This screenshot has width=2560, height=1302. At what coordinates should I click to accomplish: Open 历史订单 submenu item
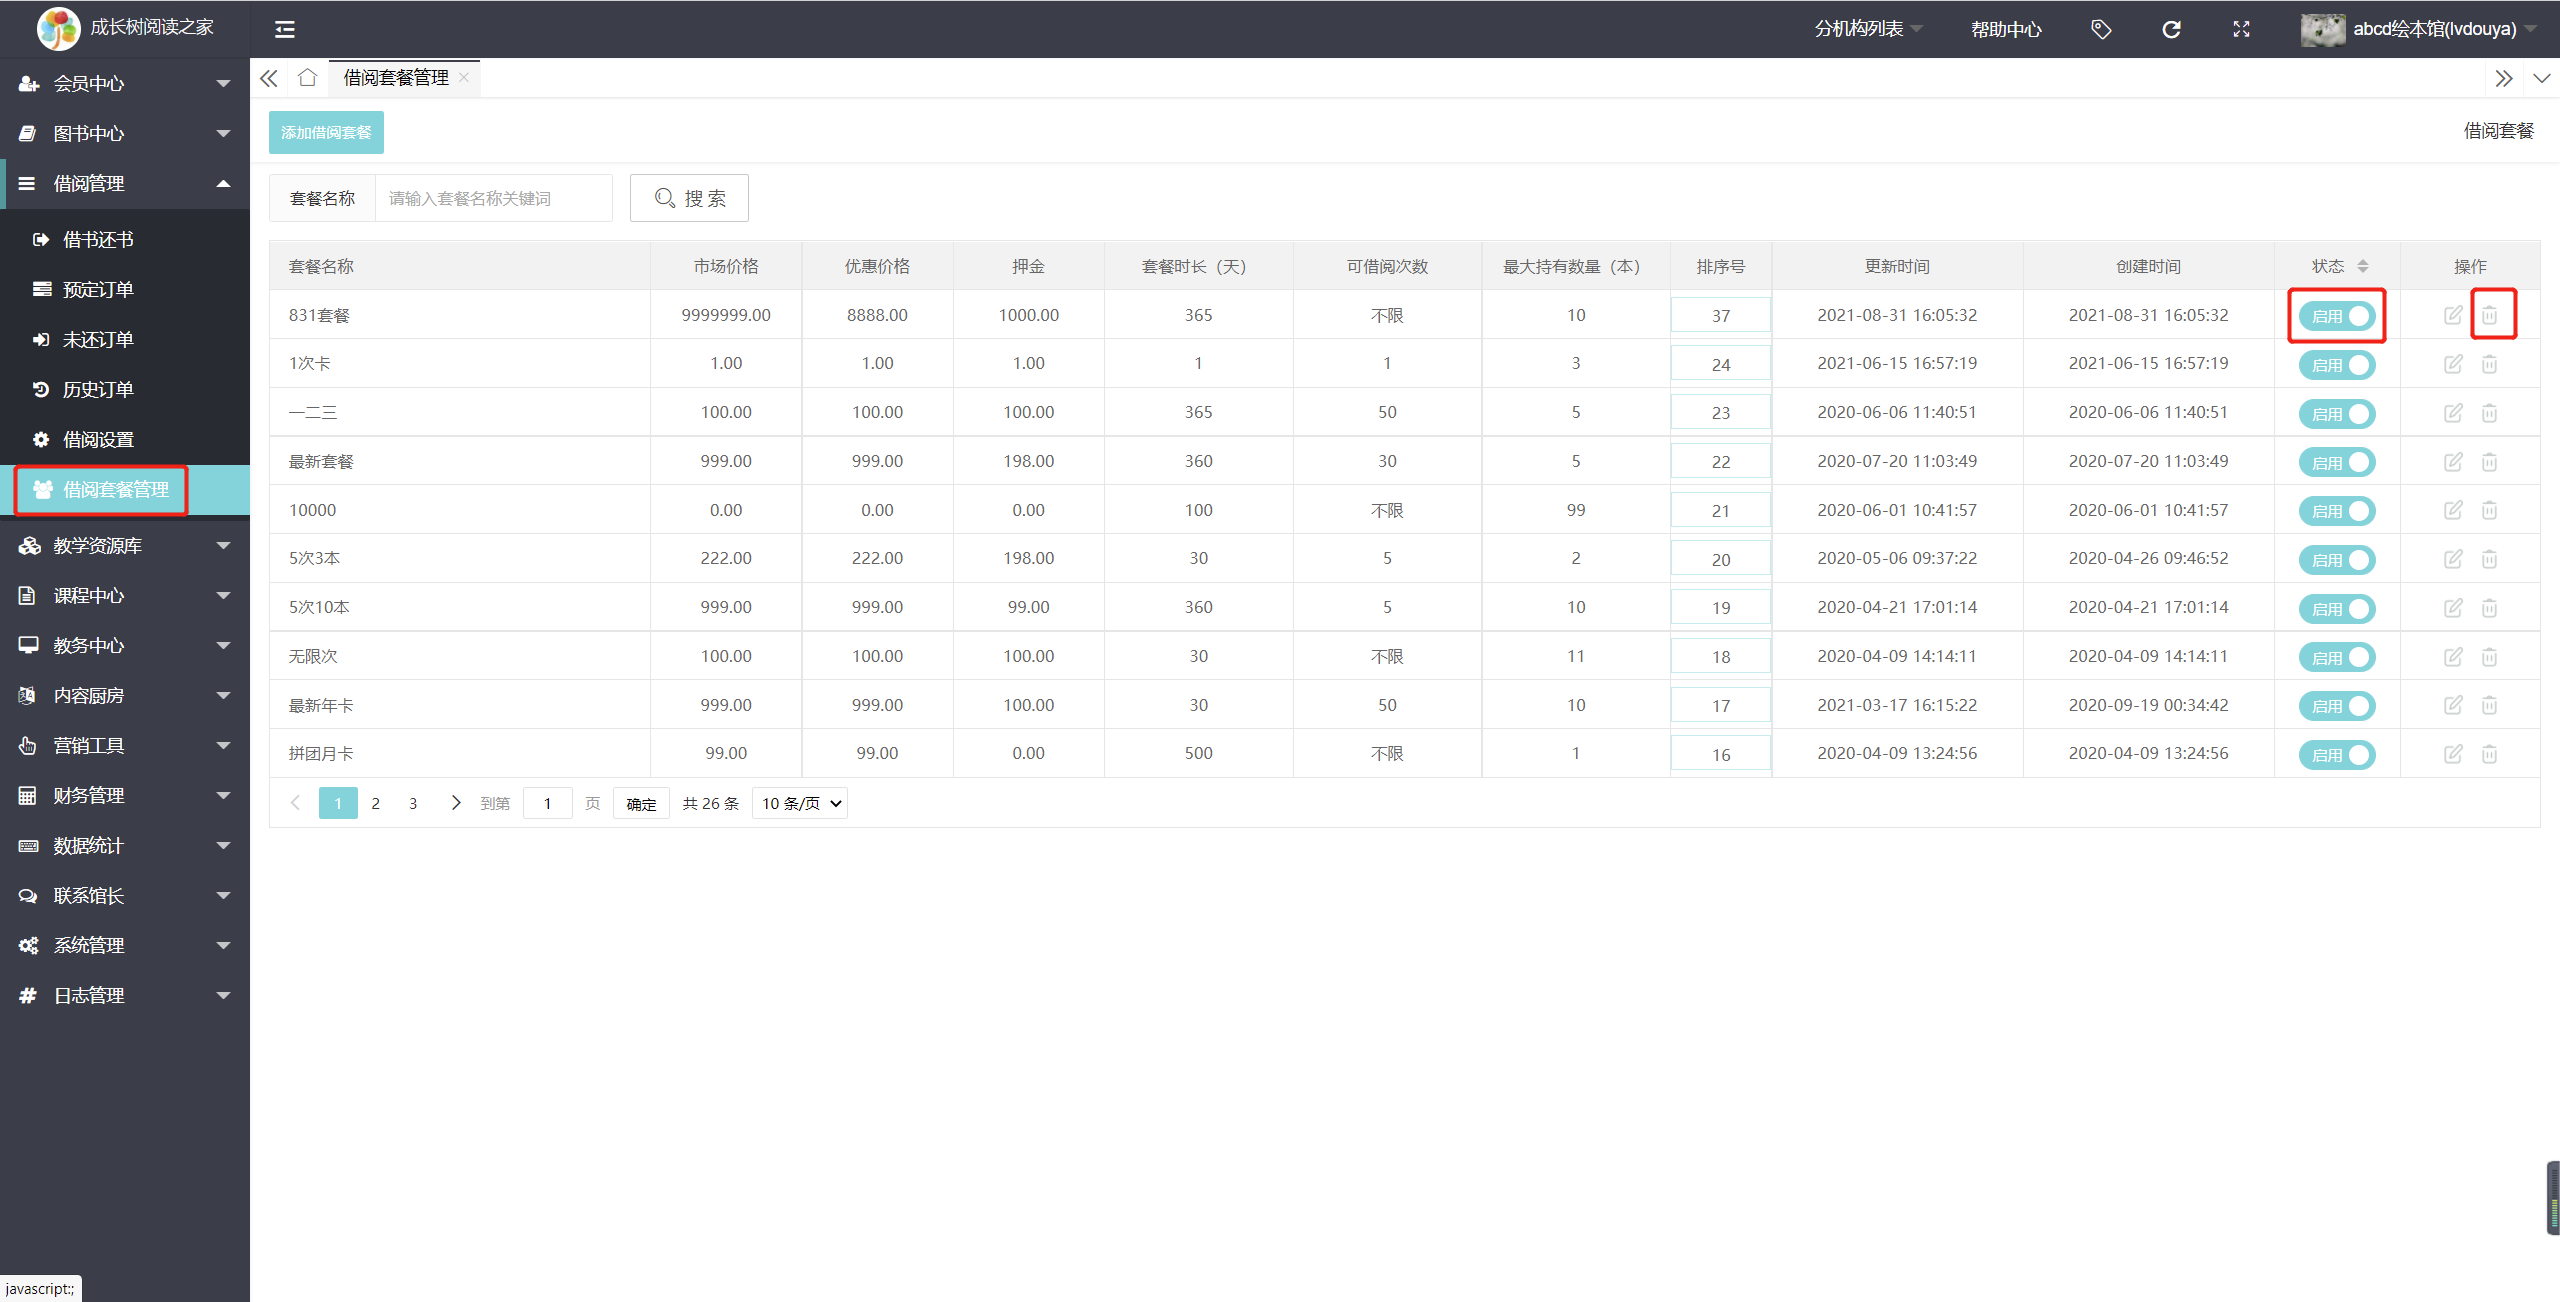pos(125,390)
